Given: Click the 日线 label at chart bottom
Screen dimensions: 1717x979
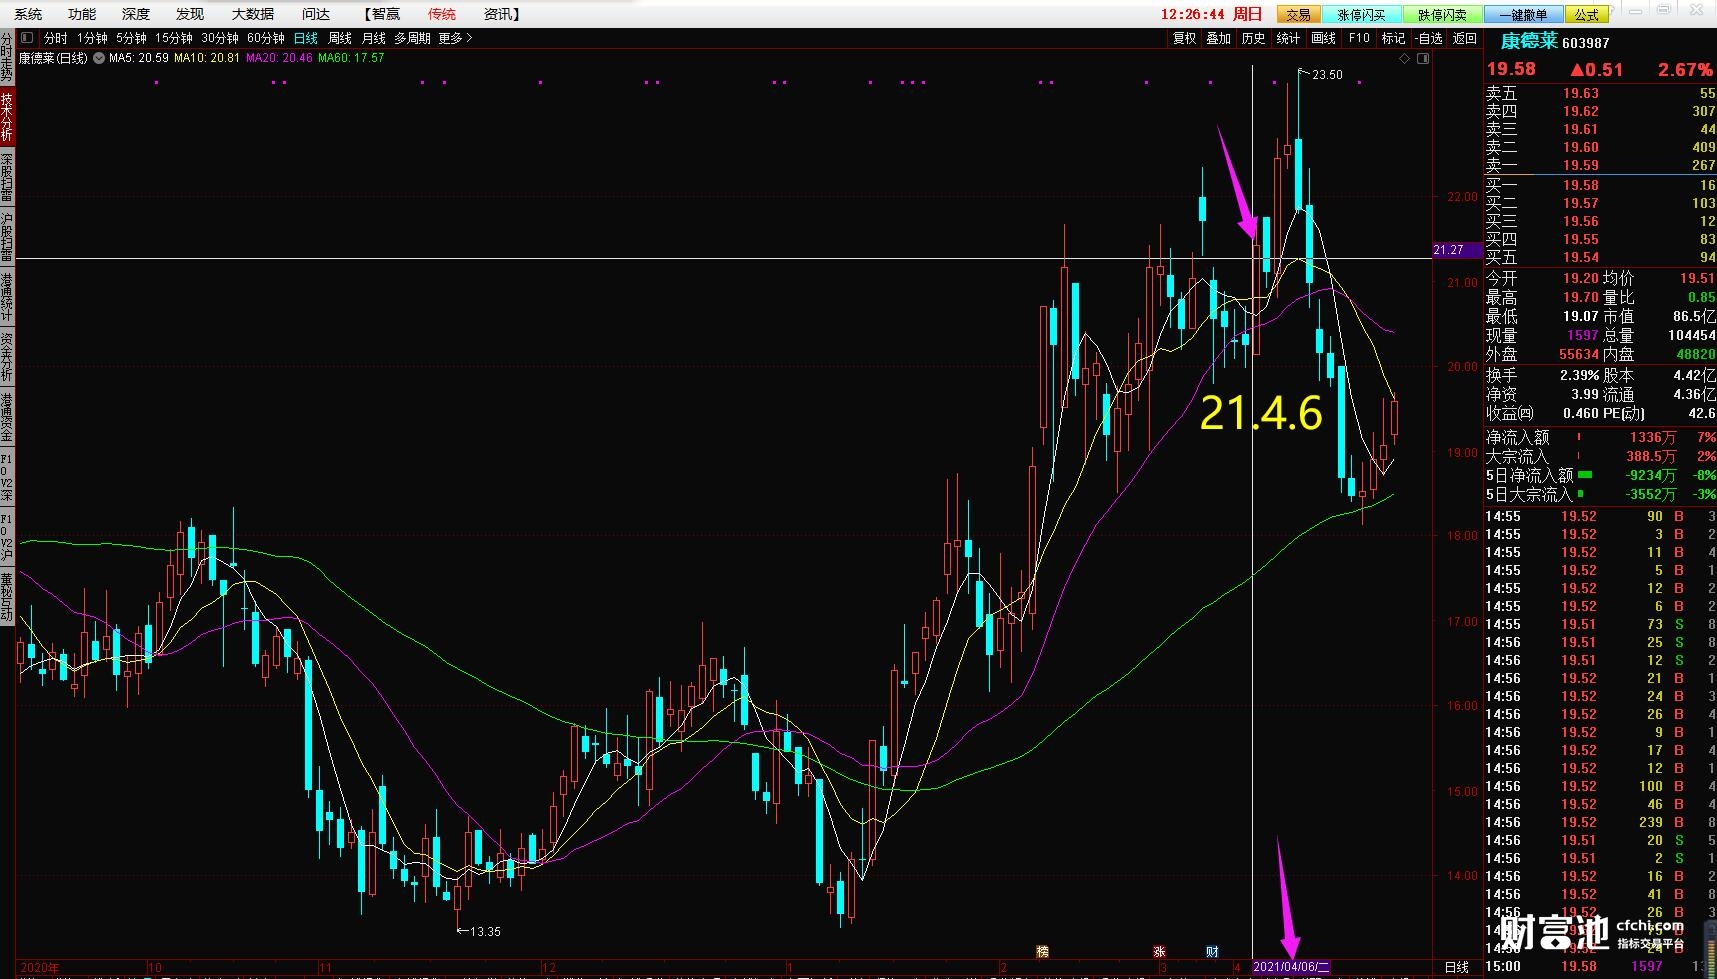Looking at the screenshot, I should (x=1457, y=967).
